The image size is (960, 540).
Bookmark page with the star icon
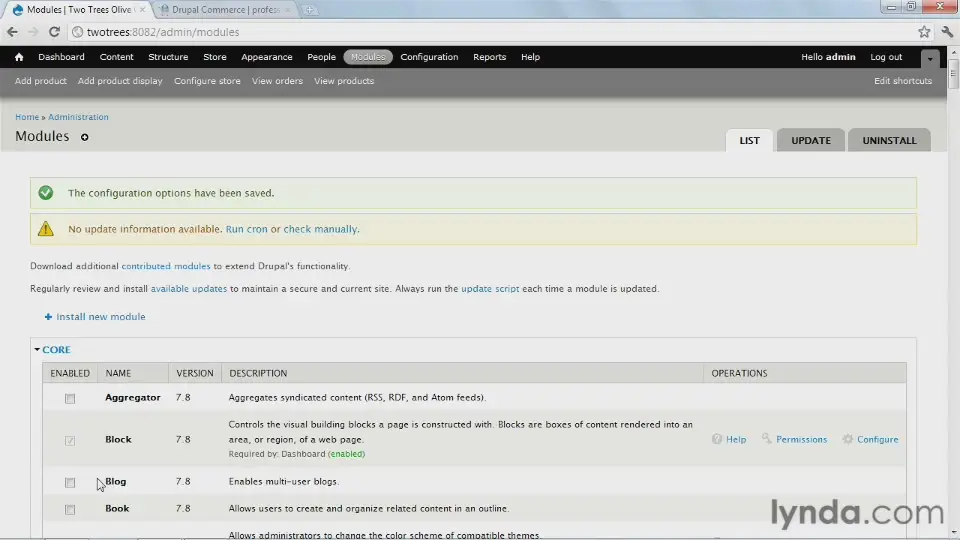[x=924, y=32]
